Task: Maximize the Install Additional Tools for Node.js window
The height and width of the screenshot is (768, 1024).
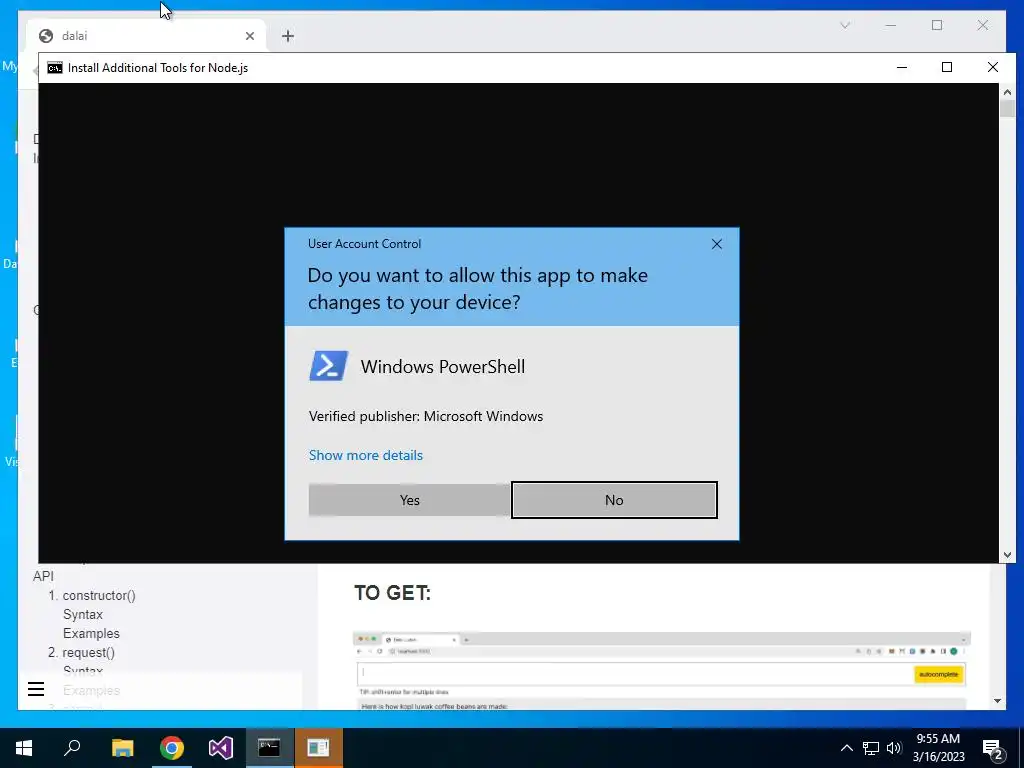Action: (x=947, y=67)
